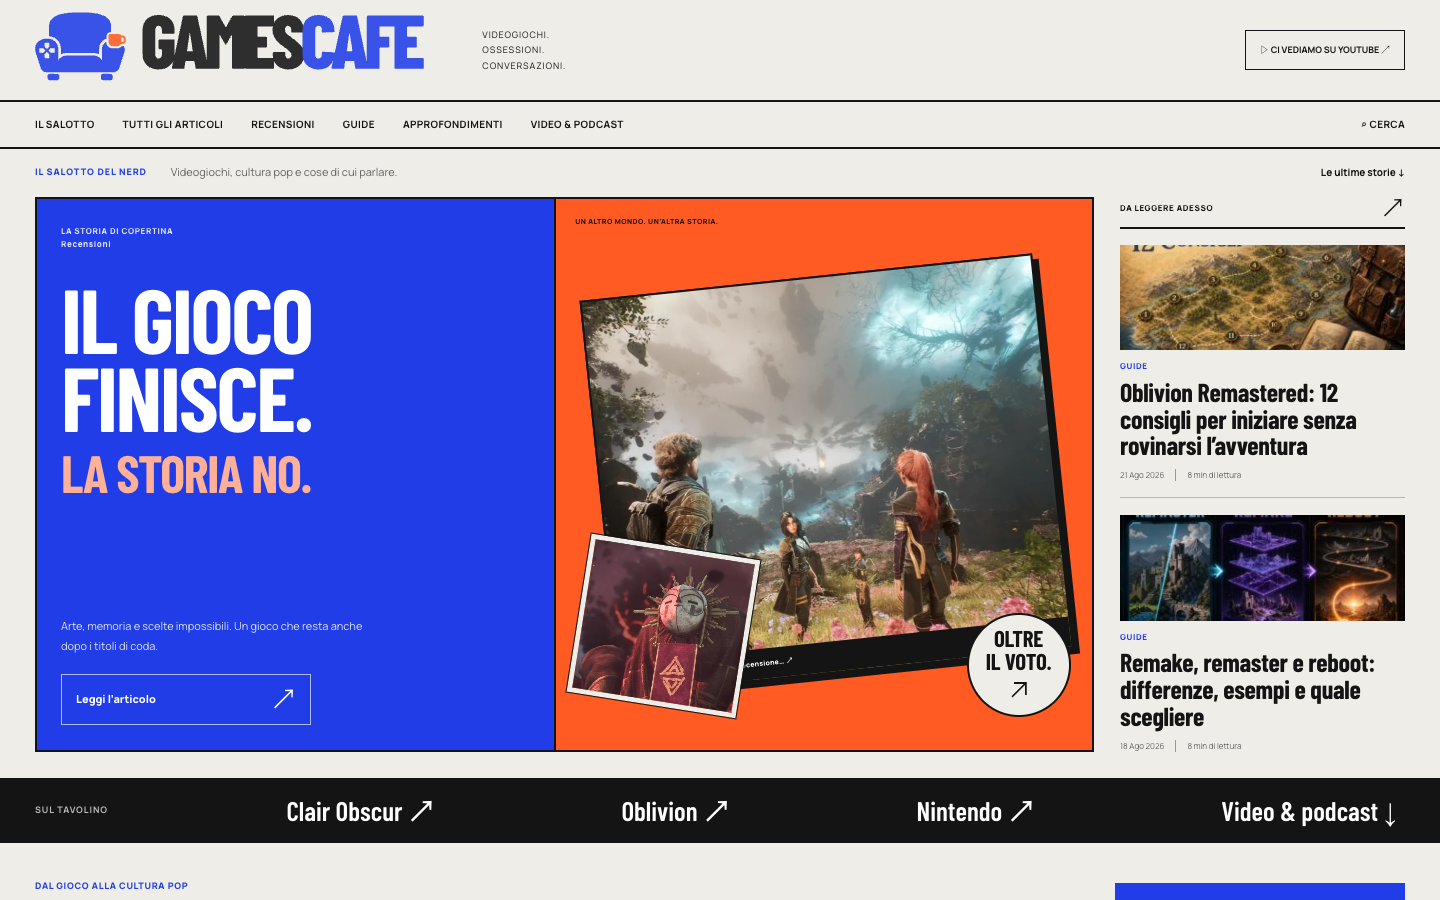Image resolution: width=1440 pixels, height=900 pixels.
Task: Click the 21 Ago 2026 date
Action: (x=1142, y=475)
